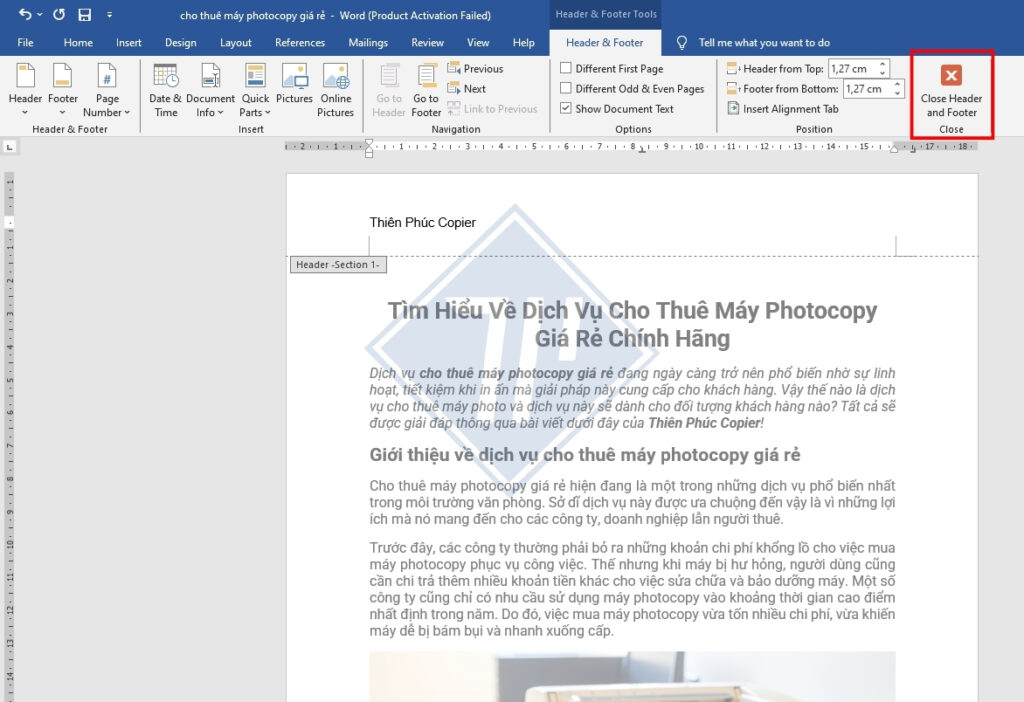Switch to the References tab
Screen dimensions: 1024x702
(x=300, y=42)
